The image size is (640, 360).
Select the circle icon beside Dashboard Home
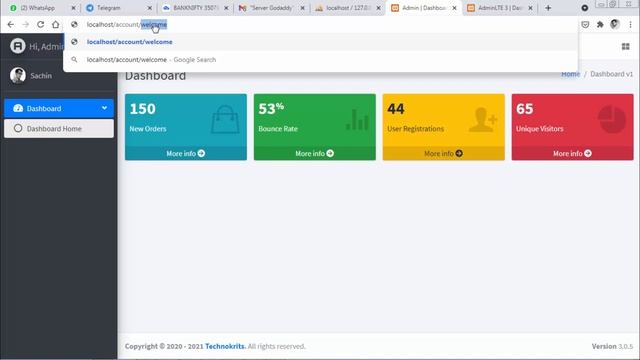point(18,128)
